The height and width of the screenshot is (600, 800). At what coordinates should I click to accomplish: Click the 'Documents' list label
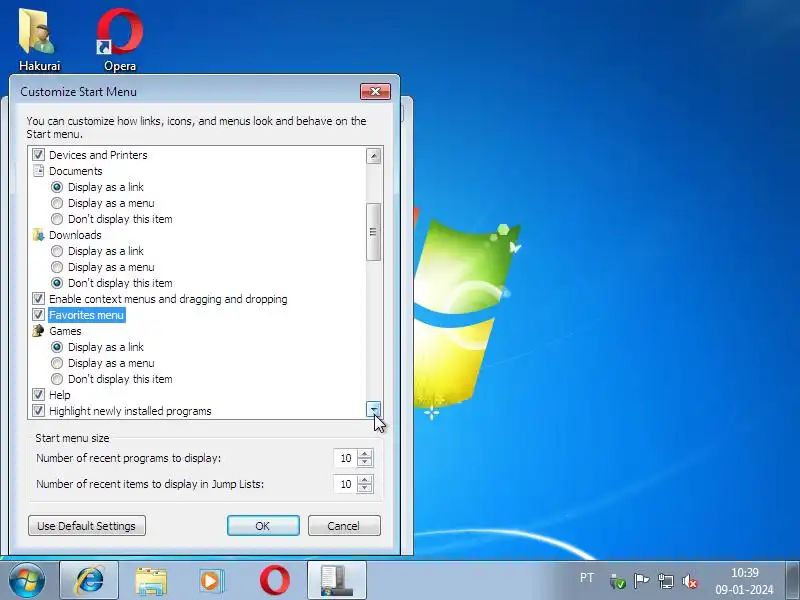click(x=76, y=171)
